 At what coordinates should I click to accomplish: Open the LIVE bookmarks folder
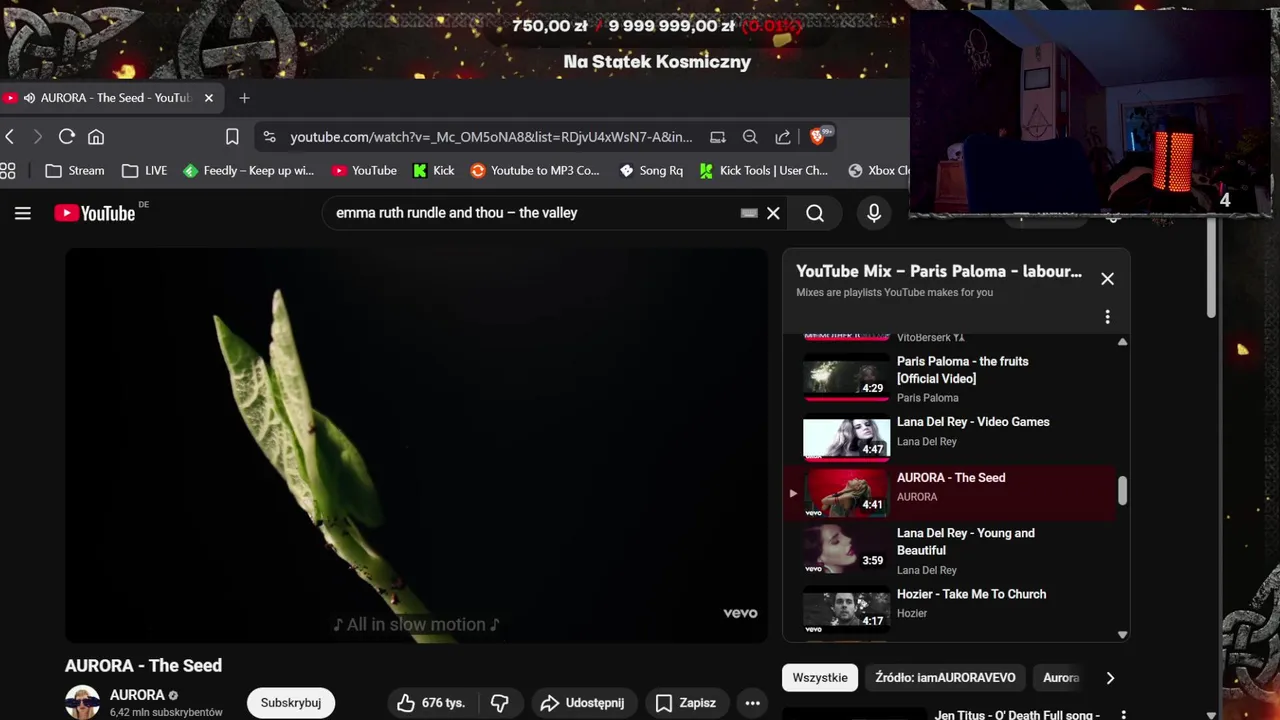tap(145, 171)
